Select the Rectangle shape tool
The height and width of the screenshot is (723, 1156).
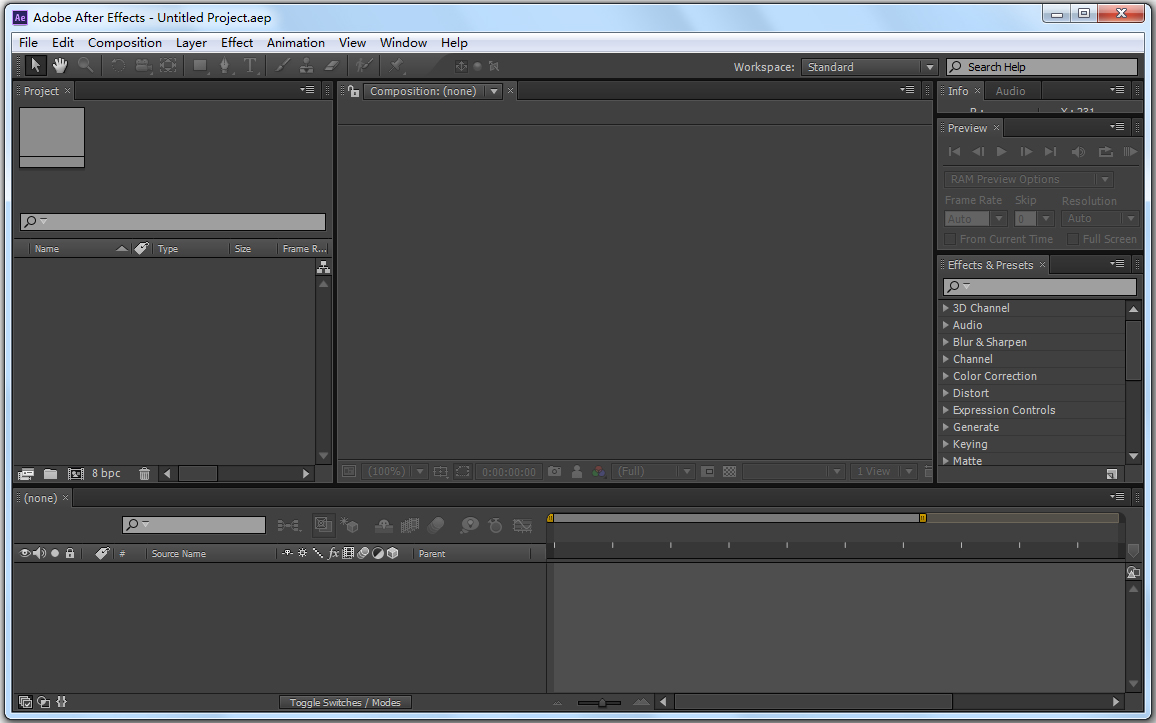point(200,66)
